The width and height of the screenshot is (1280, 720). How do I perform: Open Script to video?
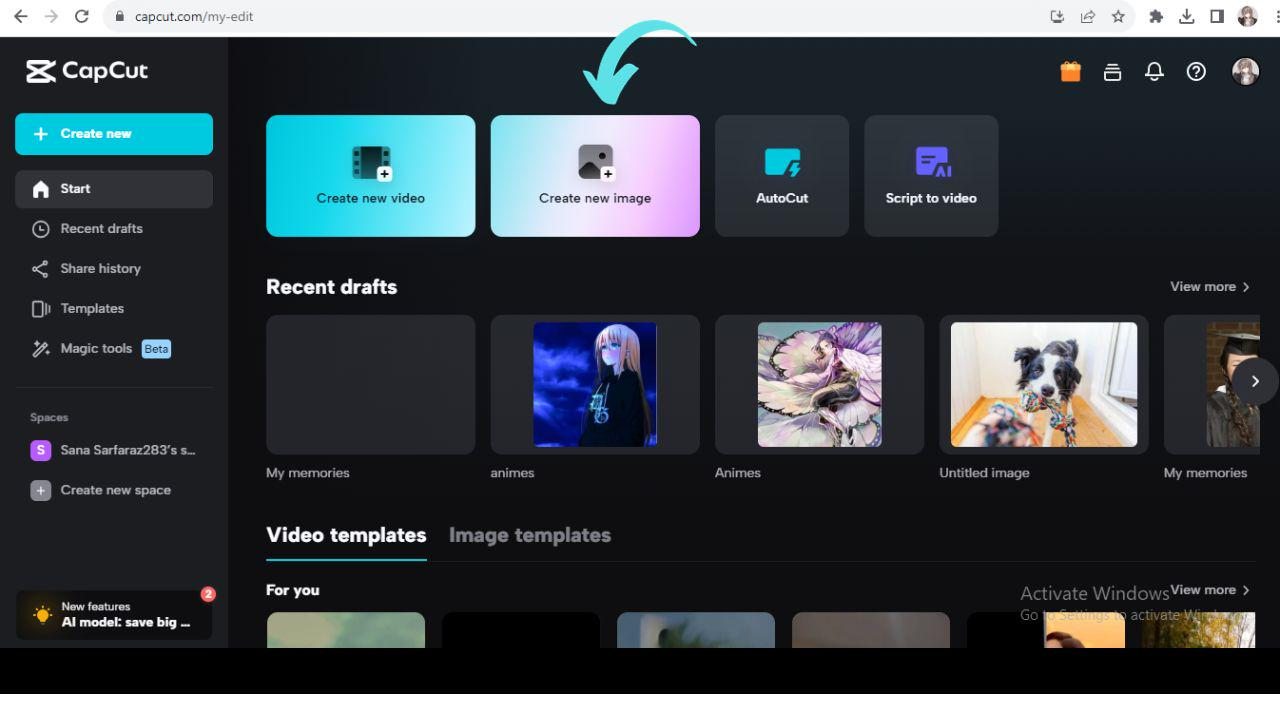pos(931,176)
